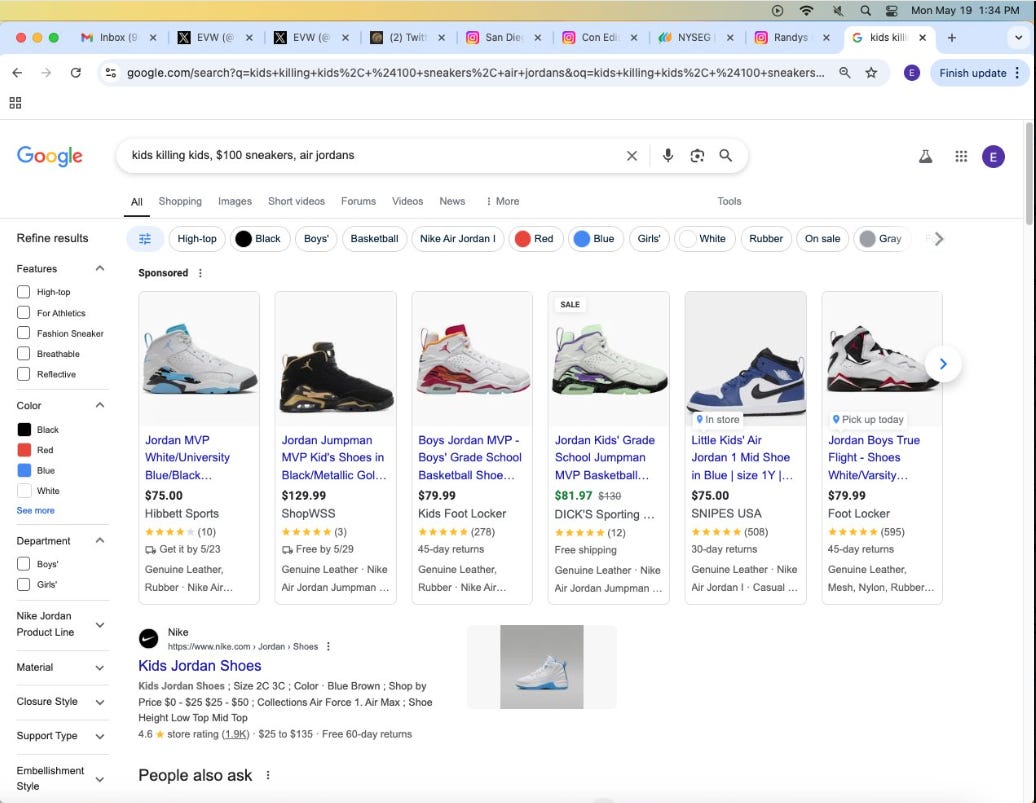
Task: Open Google account E avatar
Action: [993, 157]
